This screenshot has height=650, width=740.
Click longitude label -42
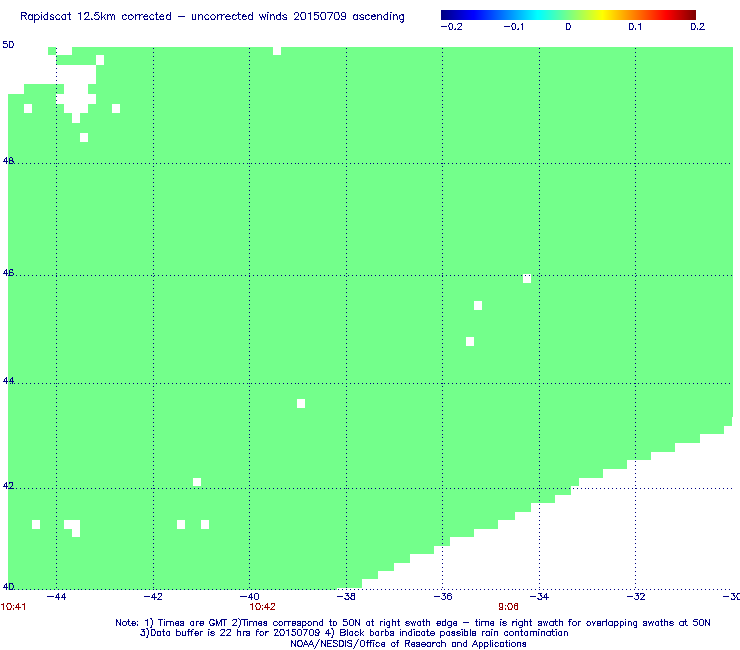153,597
